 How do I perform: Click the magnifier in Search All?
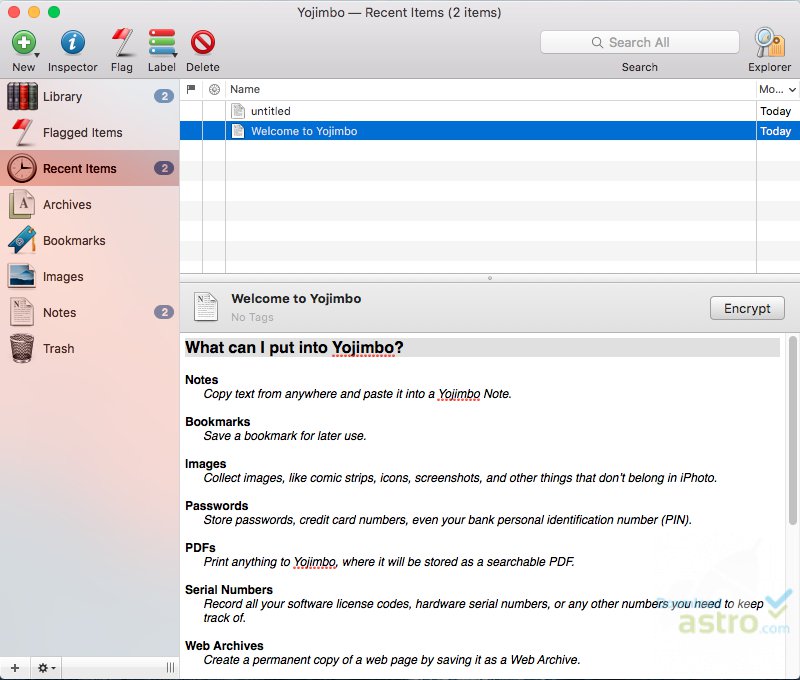pos(597,42)
